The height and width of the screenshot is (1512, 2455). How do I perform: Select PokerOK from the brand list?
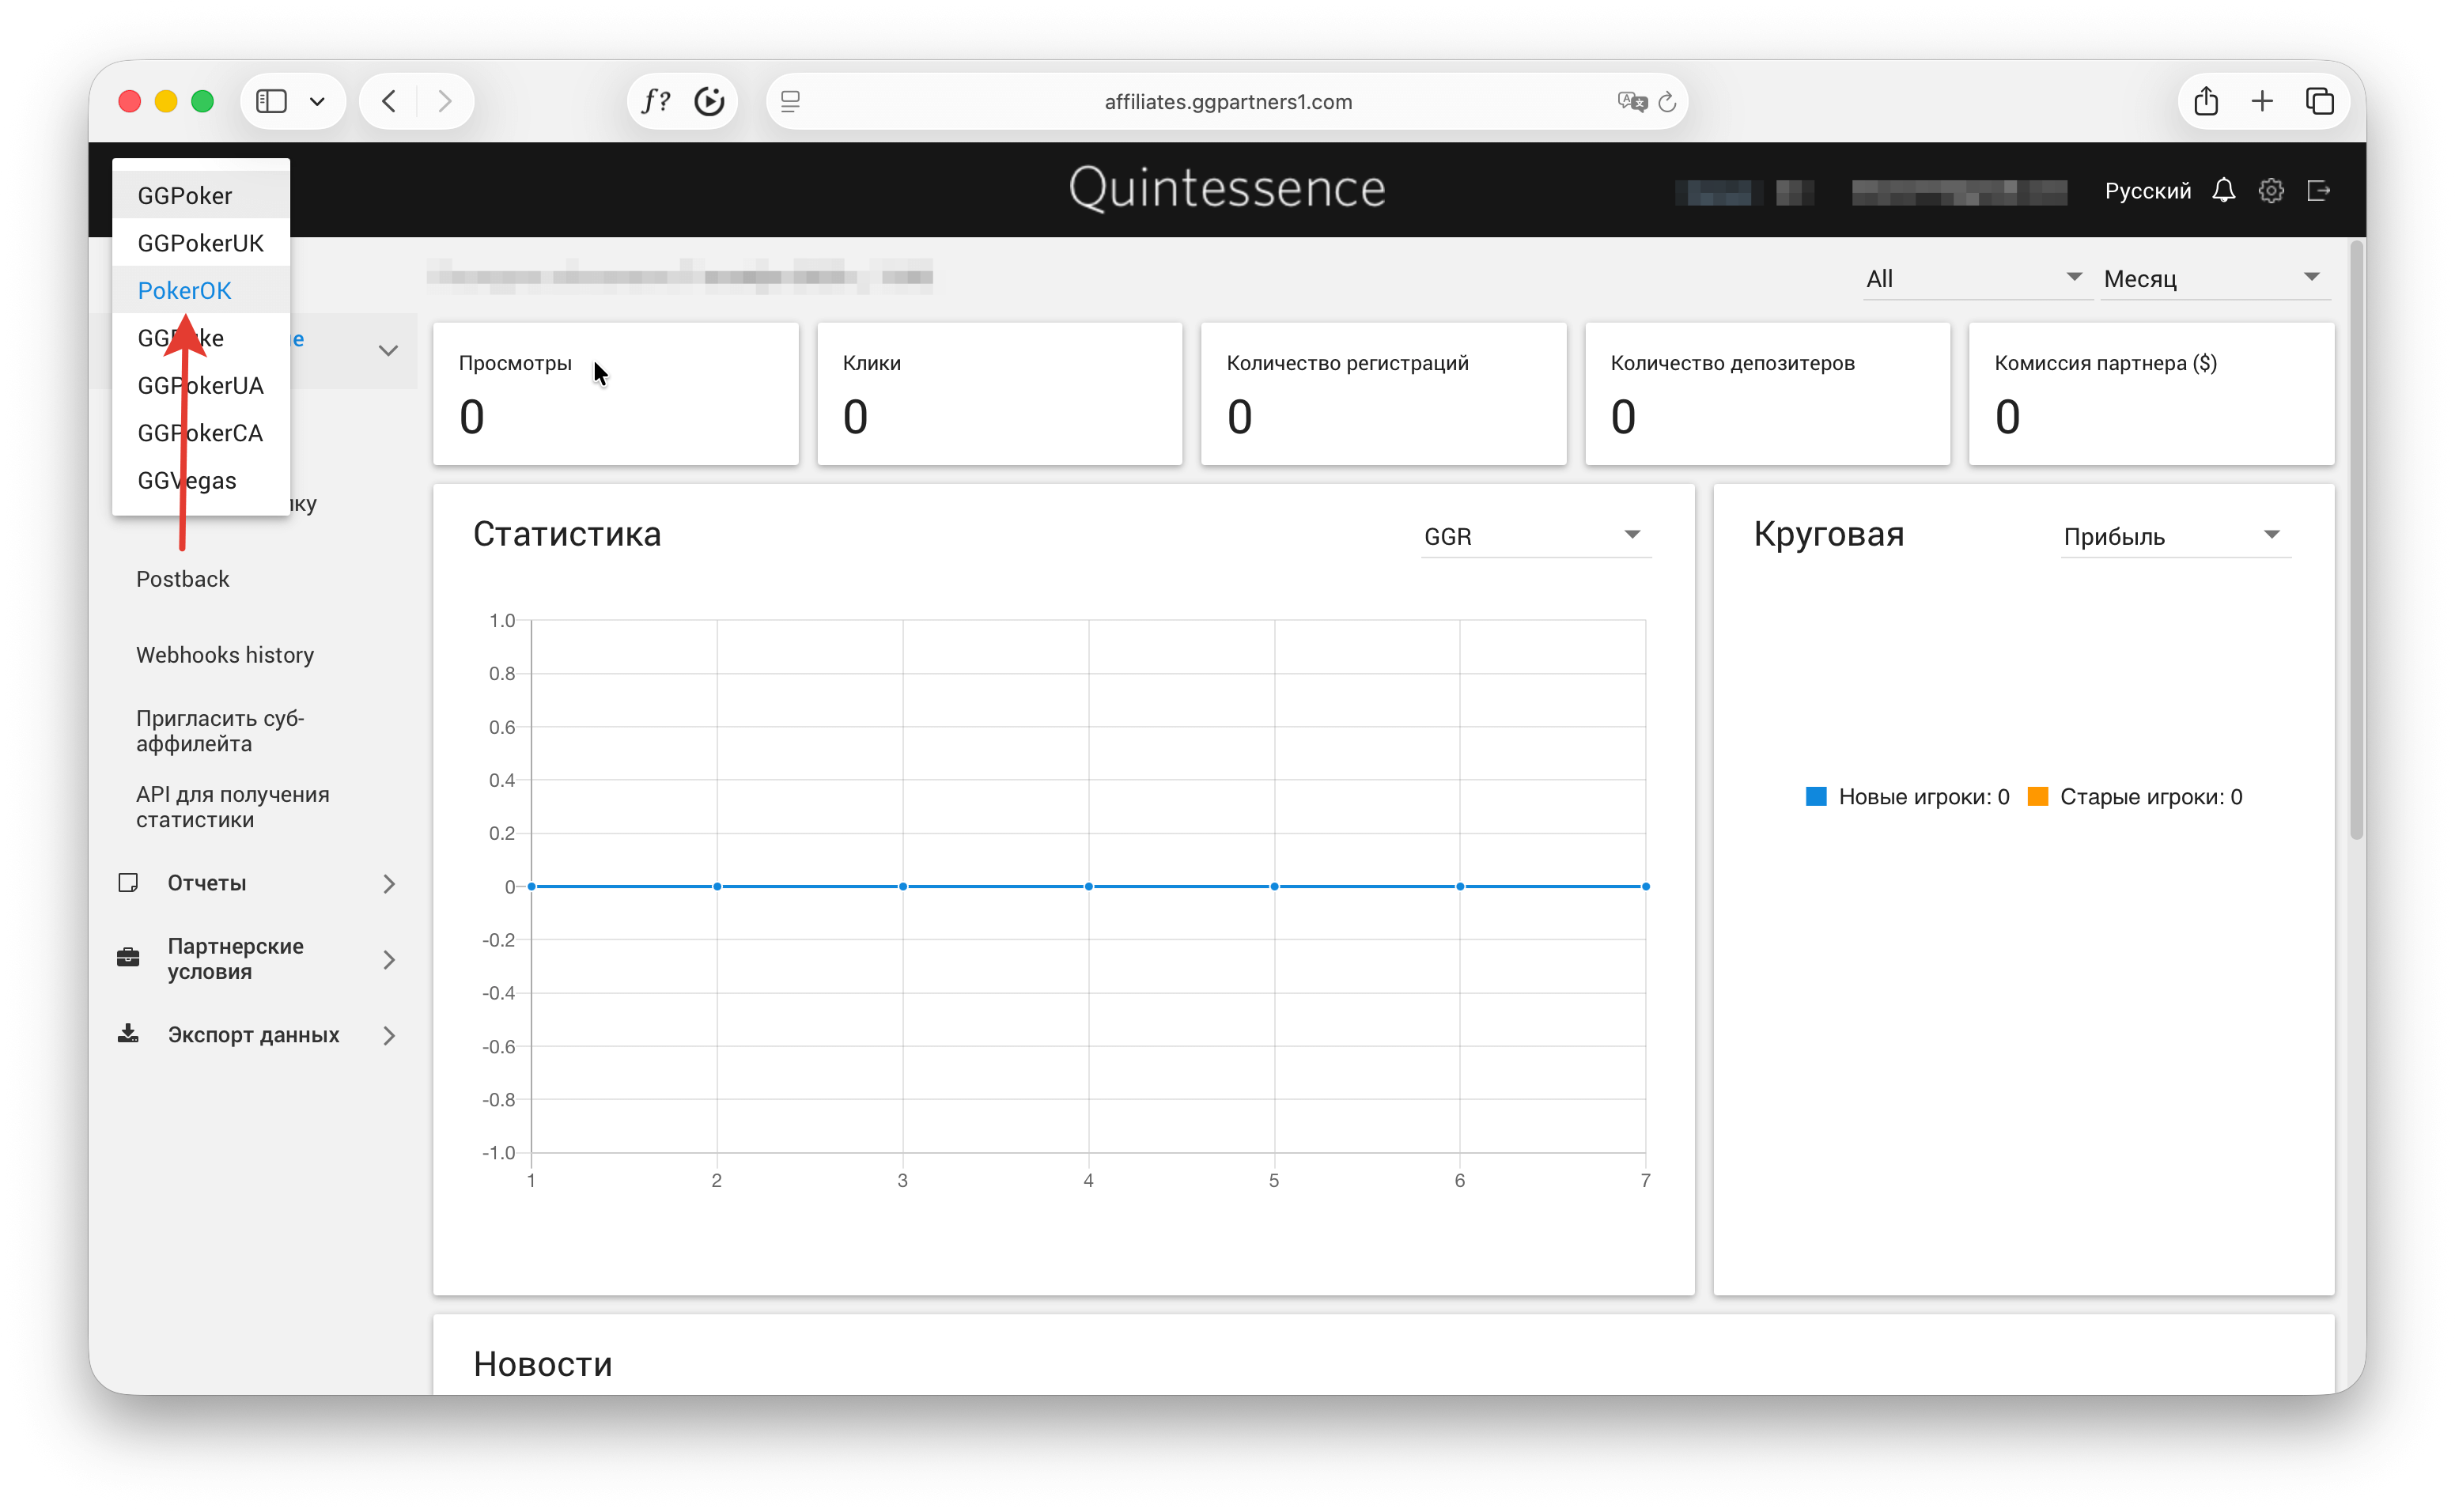(x=184, y=291)
